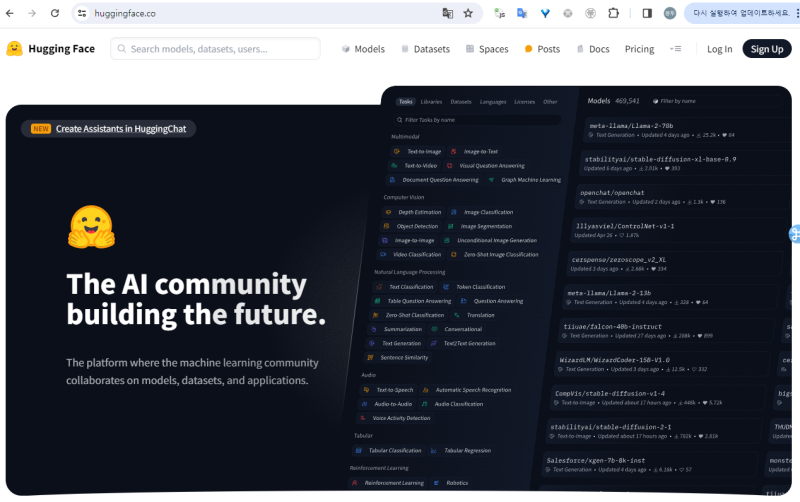Reload the page with the refresh icon
Viewport: 800px width, 502px height.
coord(54,14)
